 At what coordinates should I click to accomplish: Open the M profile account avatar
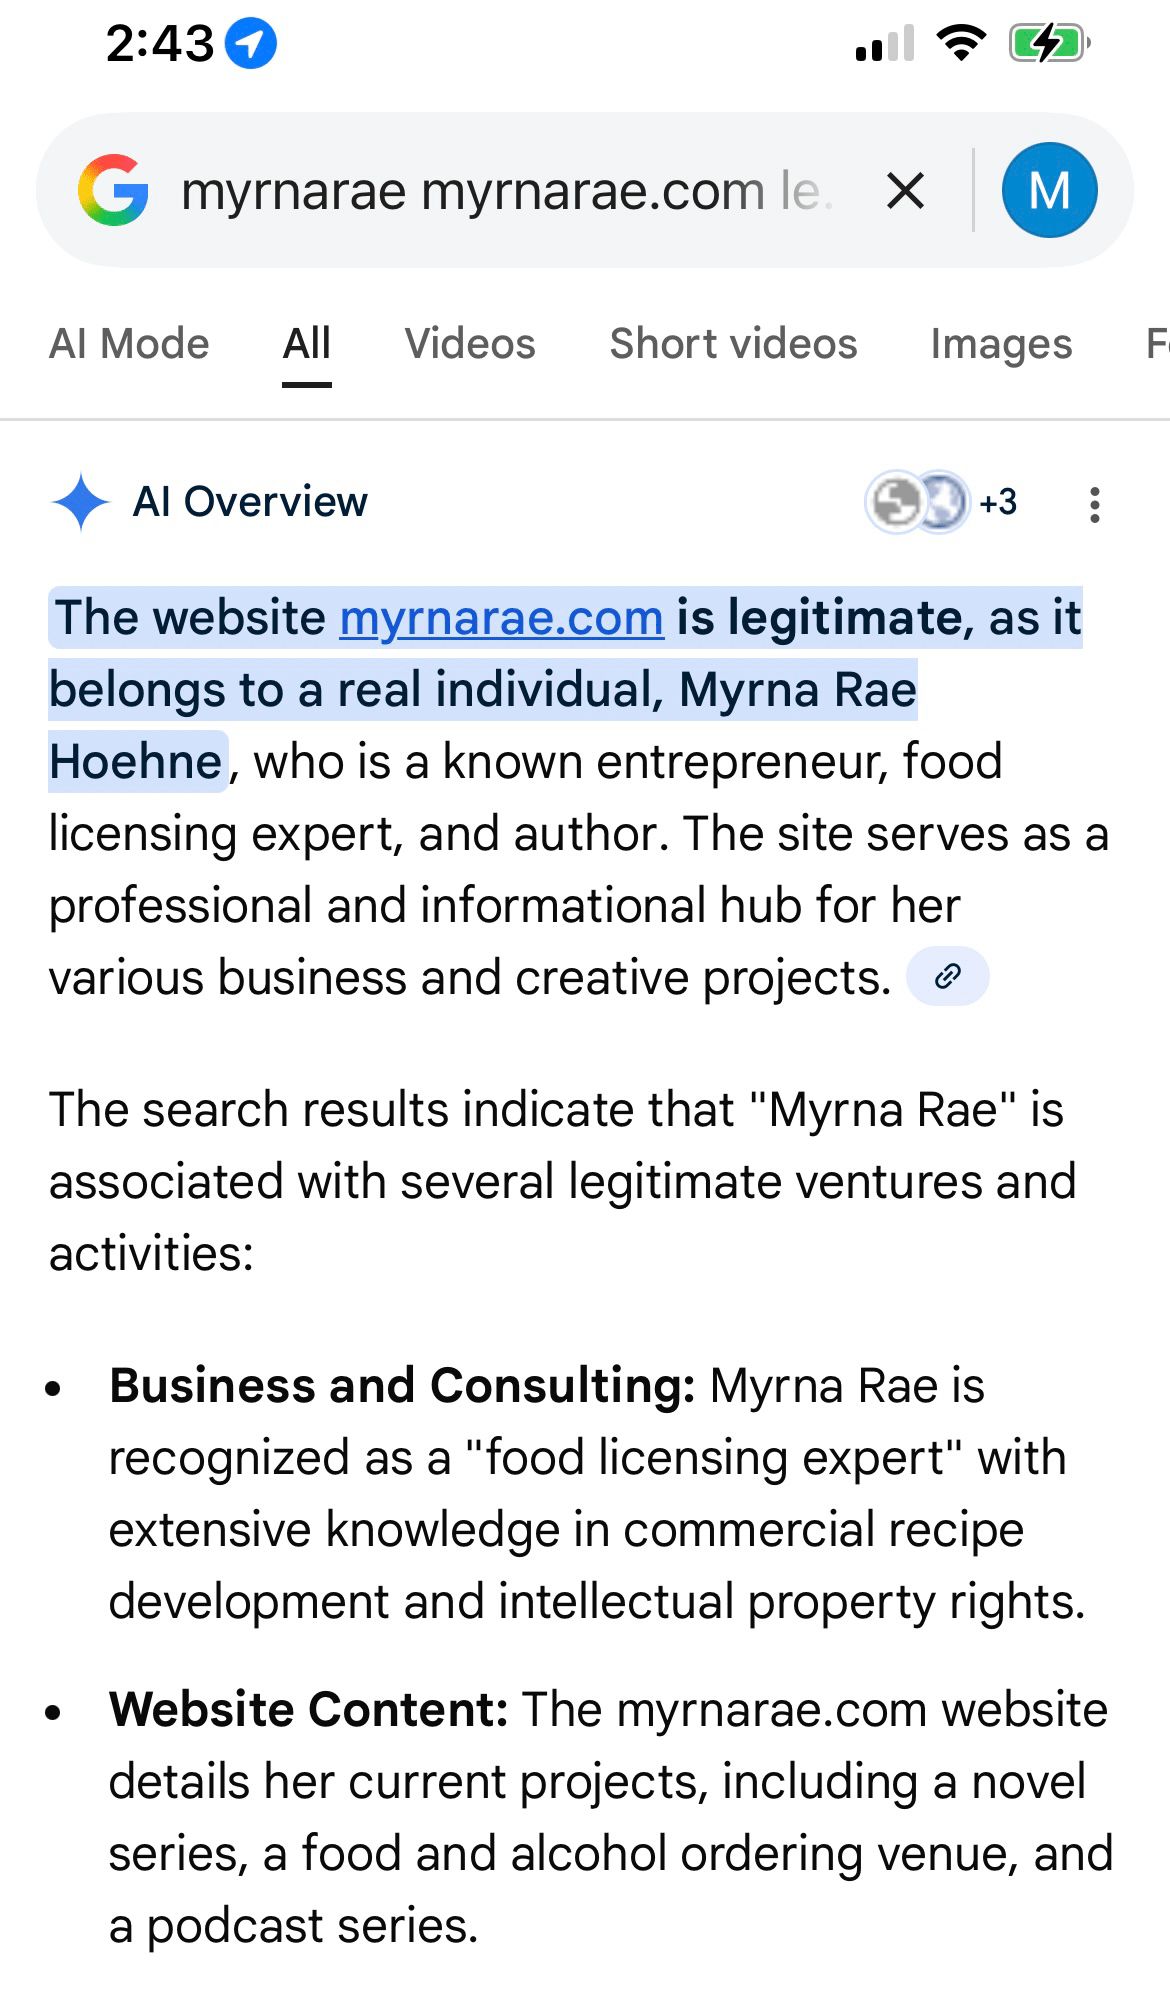point(1049,190)
